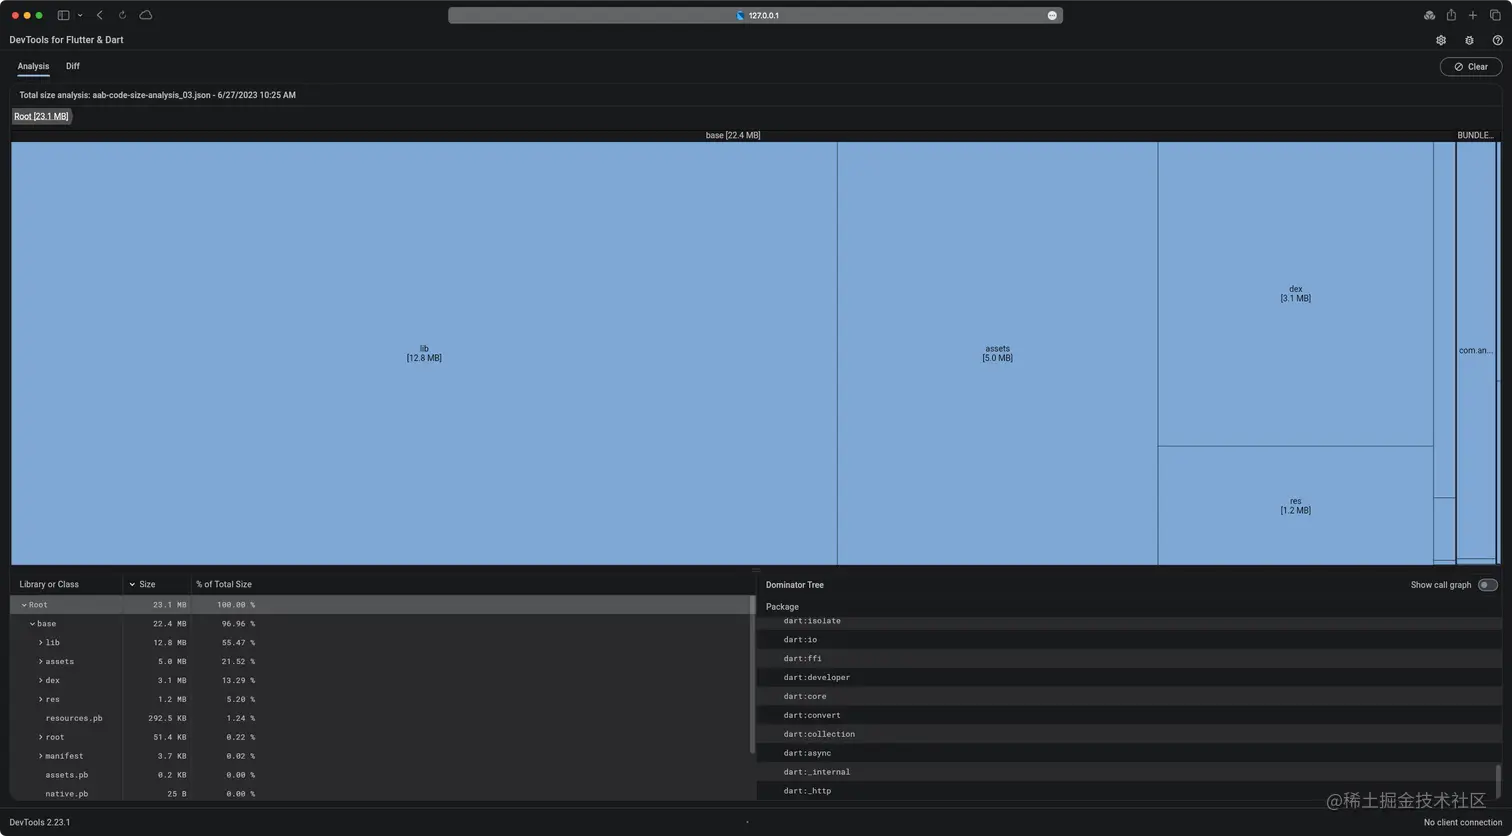Open Safari's share icon

[x=1451, y=15]
